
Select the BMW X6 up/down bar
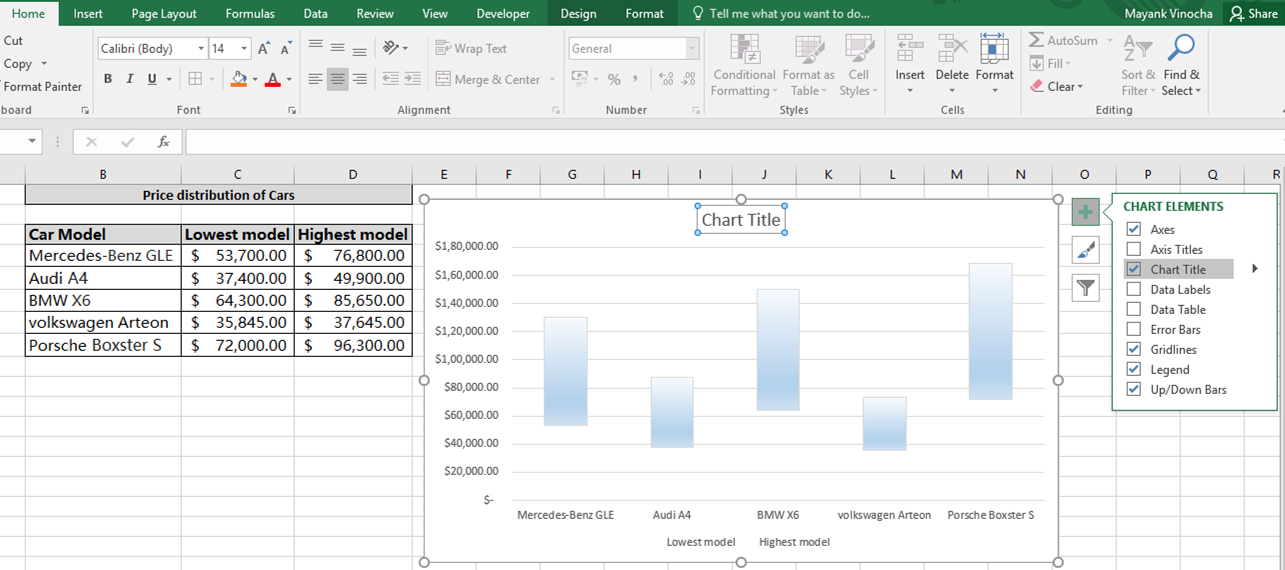click(x=778, y=350)
